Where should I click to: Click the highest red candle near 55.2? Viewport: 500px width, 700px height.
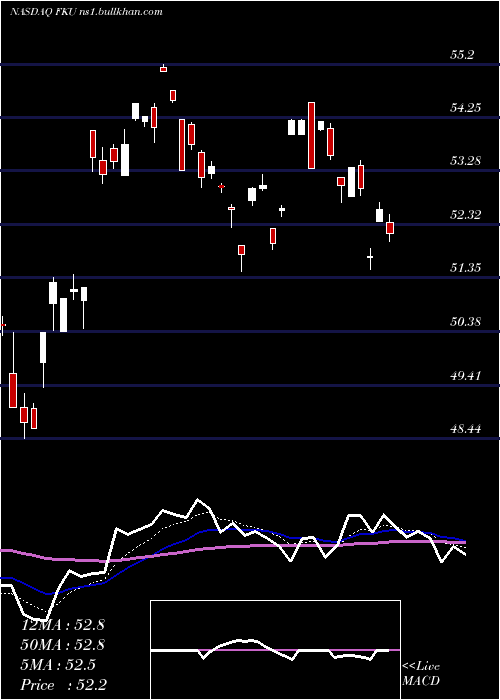163,68
